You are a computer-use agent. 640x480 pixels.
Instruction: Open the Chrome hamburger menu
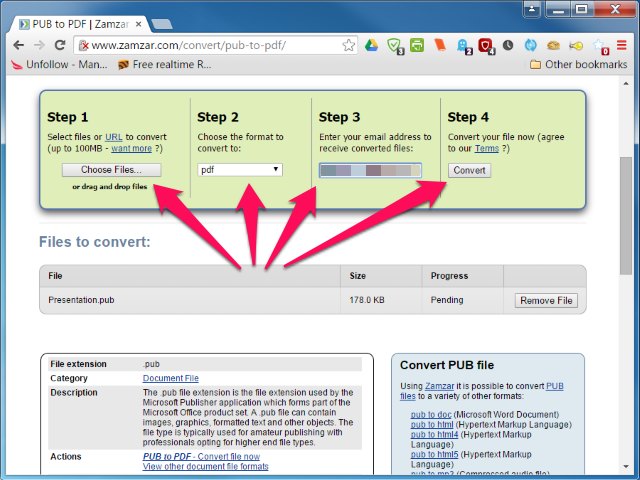coord(622,45)
